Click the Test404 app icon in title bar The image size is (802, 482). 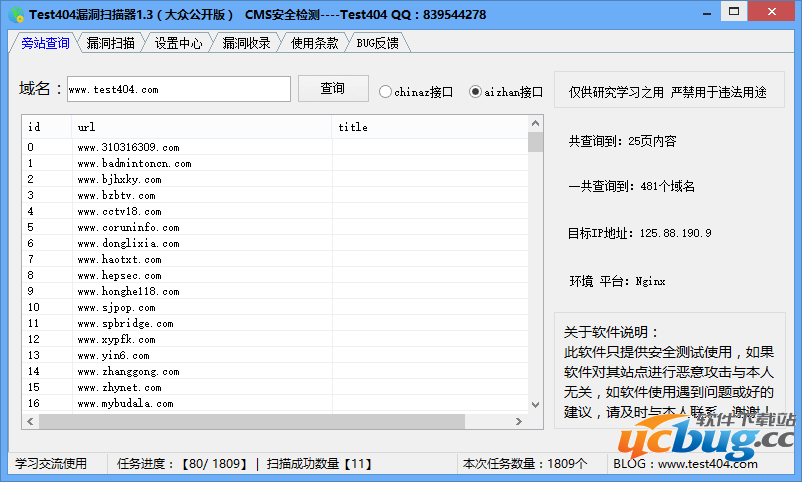[x=15, y=14]
